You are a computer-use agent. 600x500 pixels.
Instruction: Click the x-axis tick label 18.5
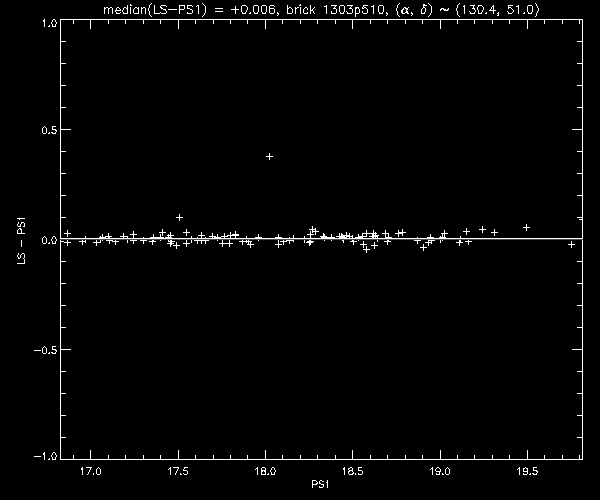(x=352, y=471)
